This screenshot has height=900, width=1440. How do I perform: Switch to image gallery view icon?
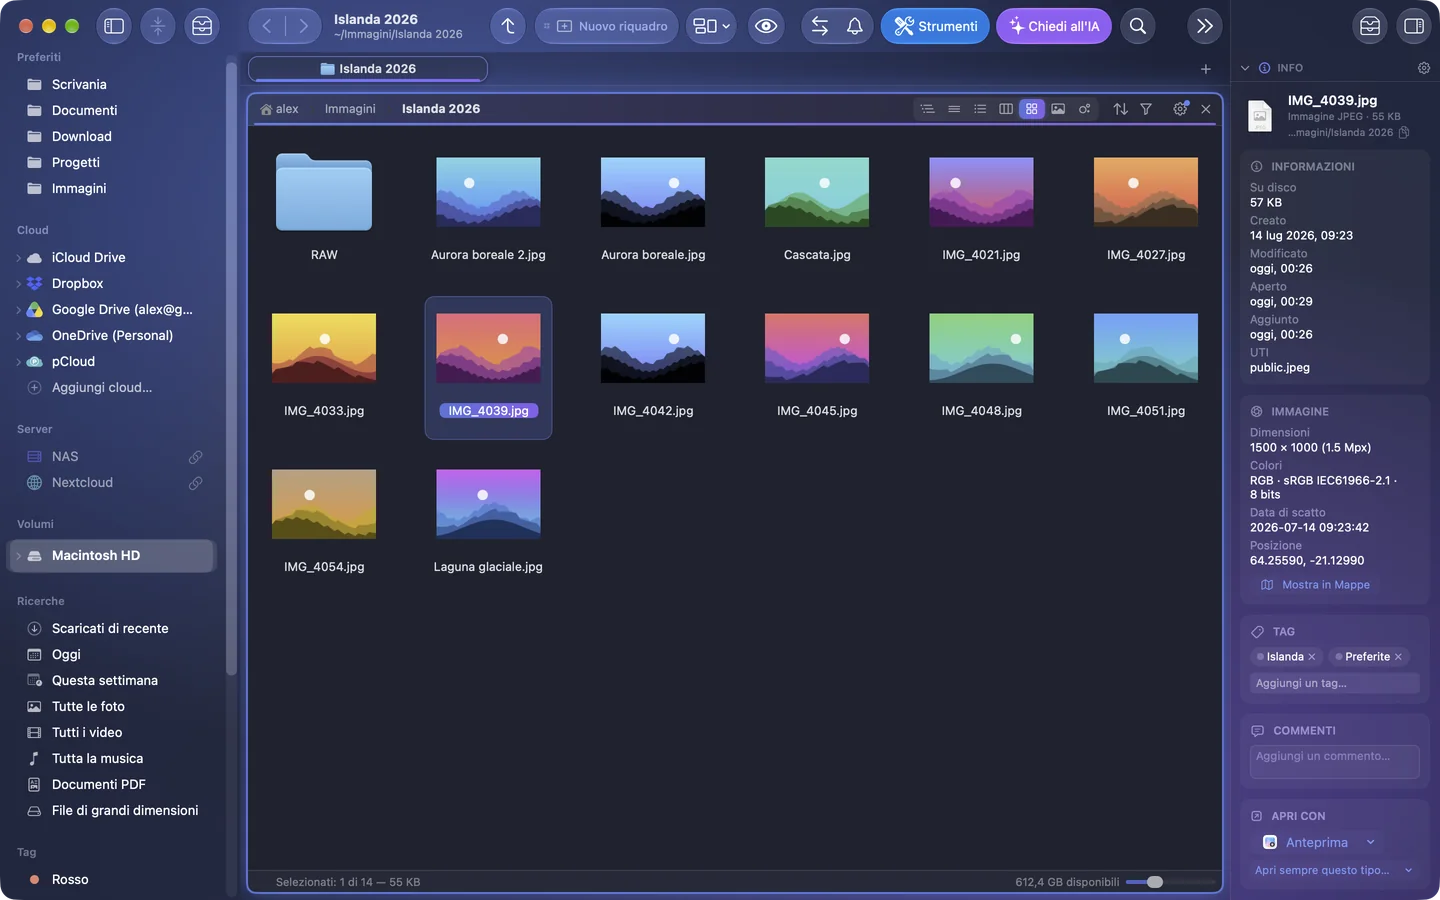pyautogui.click(x=1058, y=109)
